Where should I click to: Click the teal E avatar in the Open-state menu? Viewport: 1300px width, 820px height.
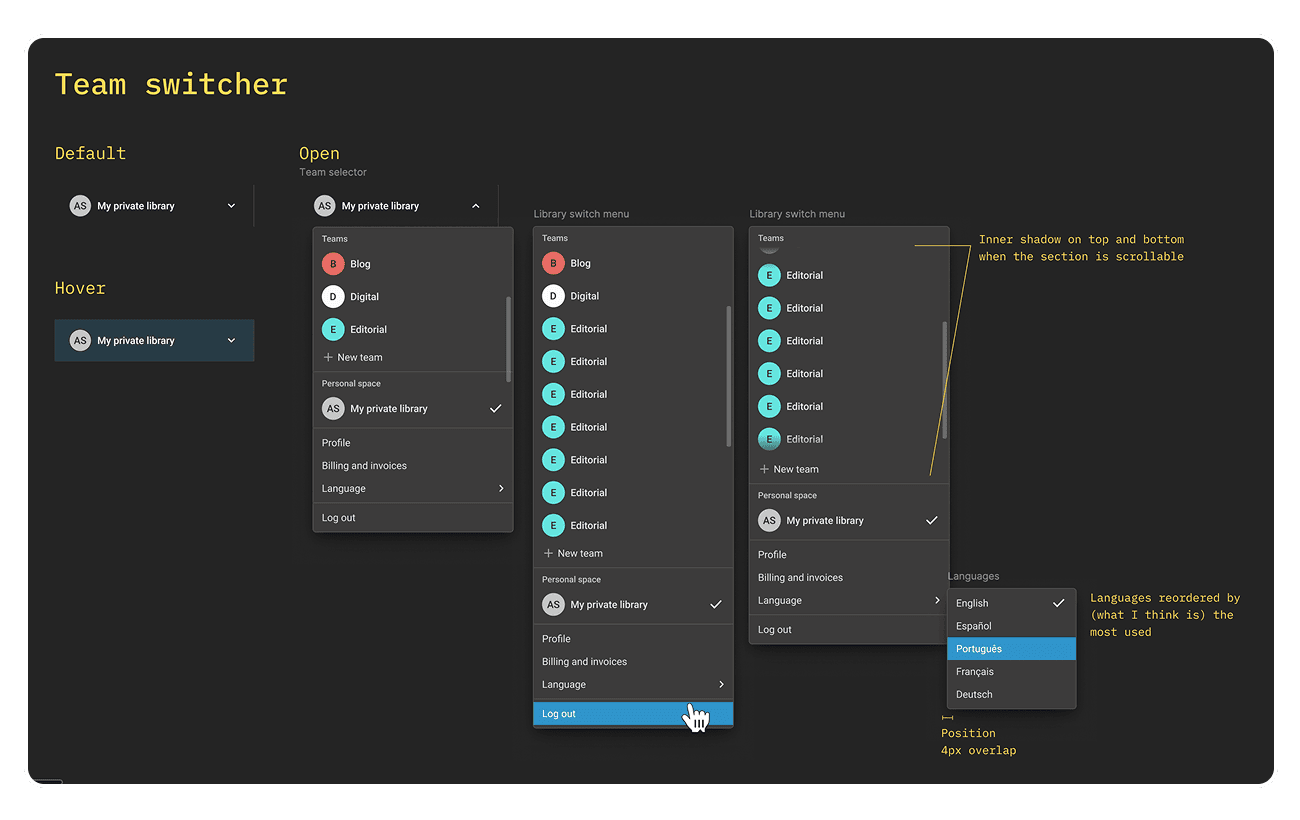tap(333, 329)
